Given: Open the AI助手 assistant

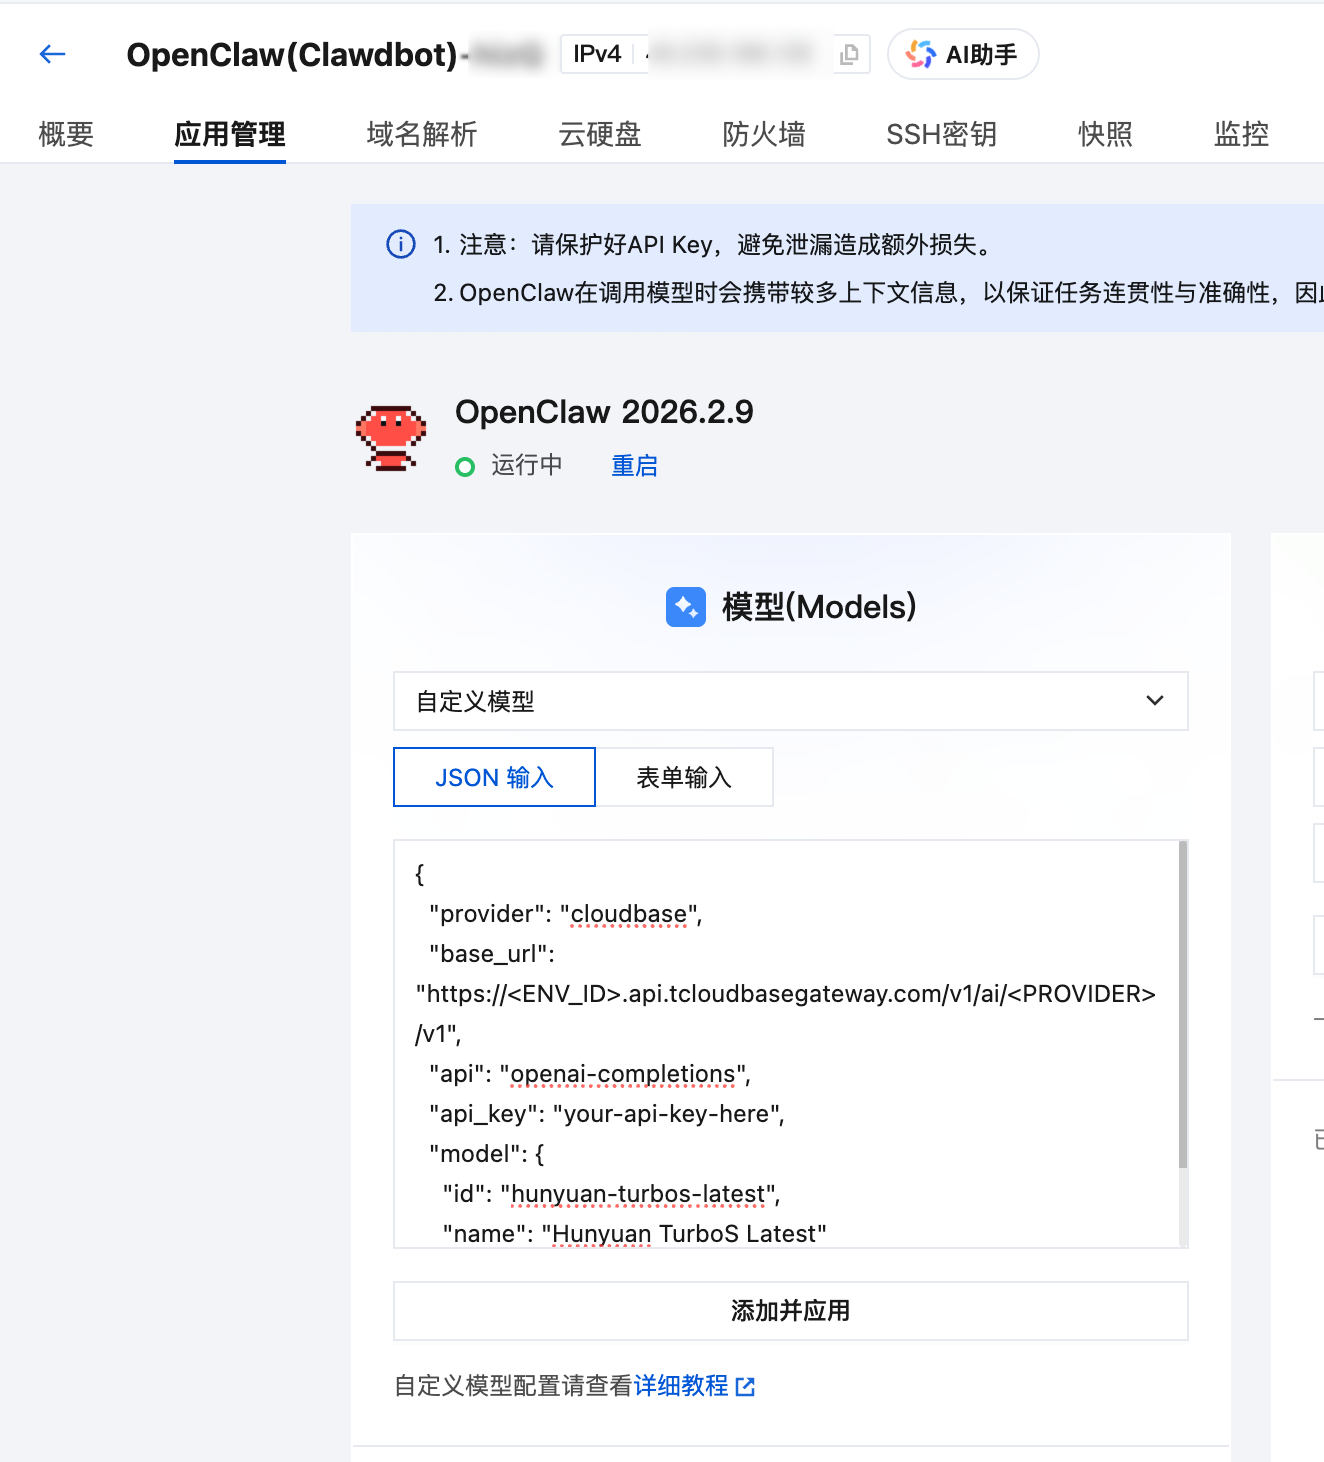Looking at the screenshot, I should 963,54.
